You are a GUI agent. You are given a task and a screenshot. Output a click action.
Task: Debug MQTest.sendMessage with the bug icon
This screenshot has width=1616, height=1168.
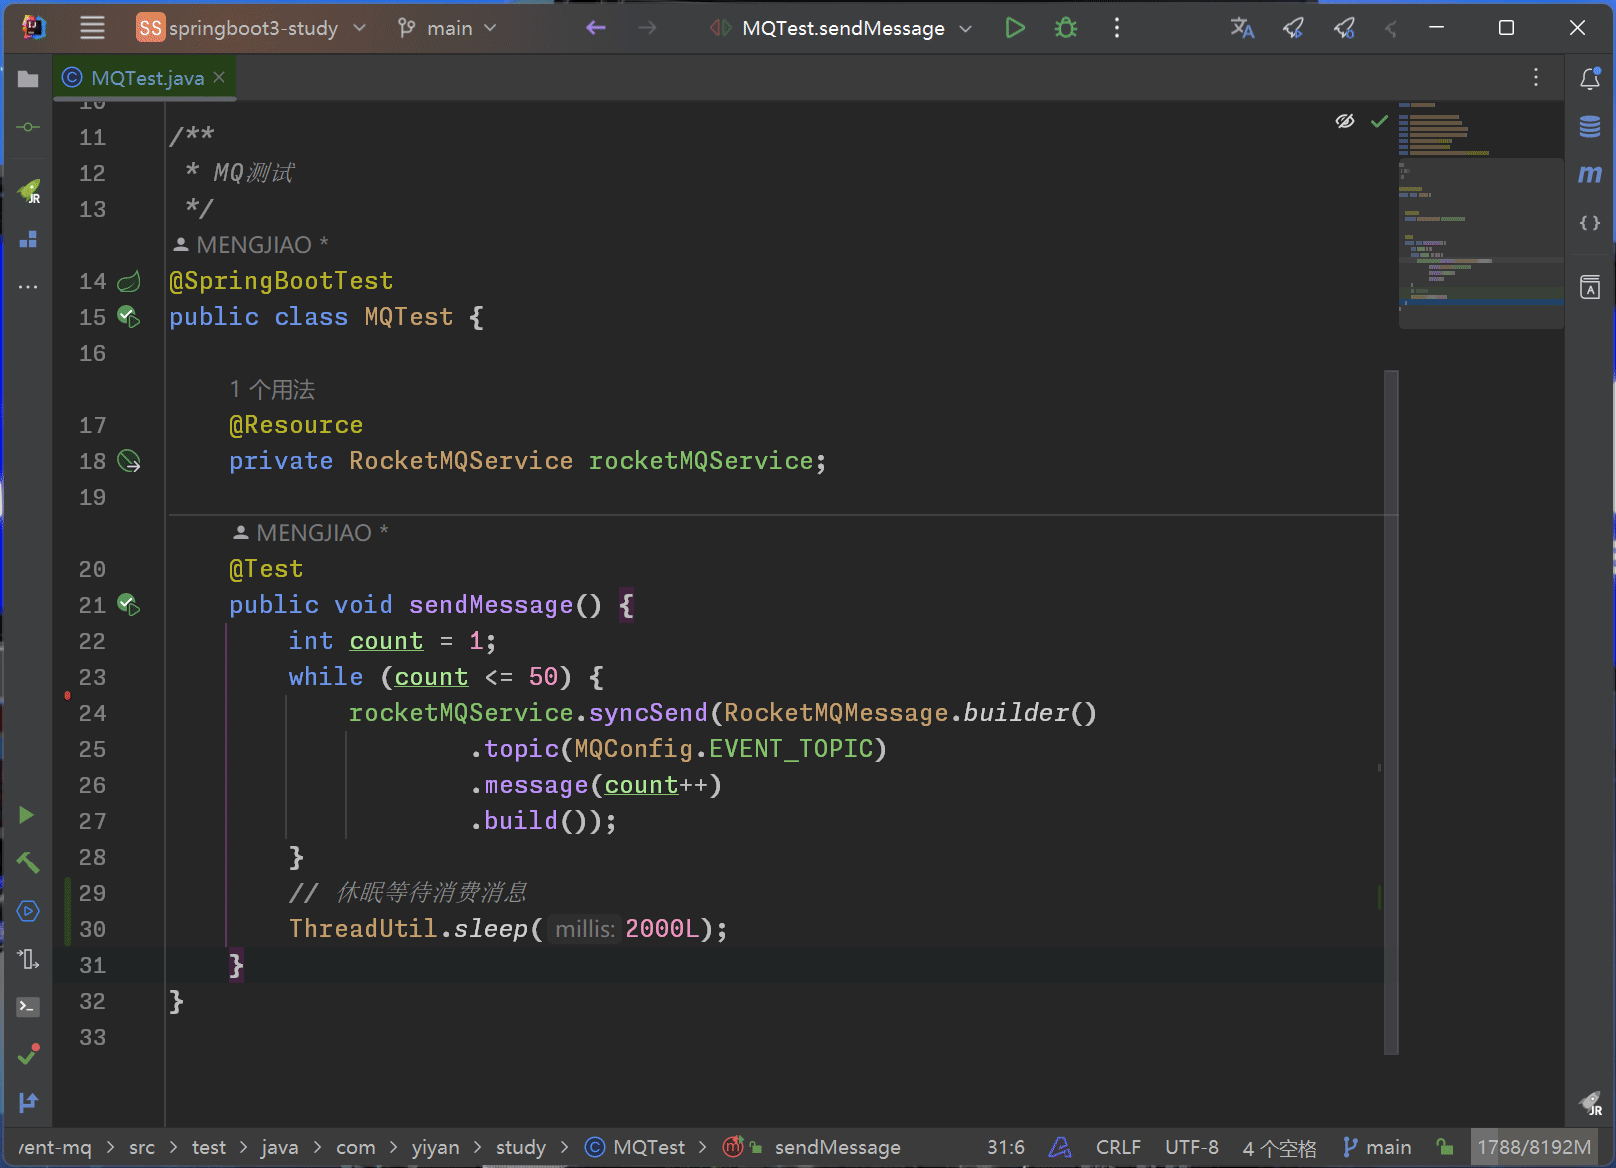(1066, 28)
